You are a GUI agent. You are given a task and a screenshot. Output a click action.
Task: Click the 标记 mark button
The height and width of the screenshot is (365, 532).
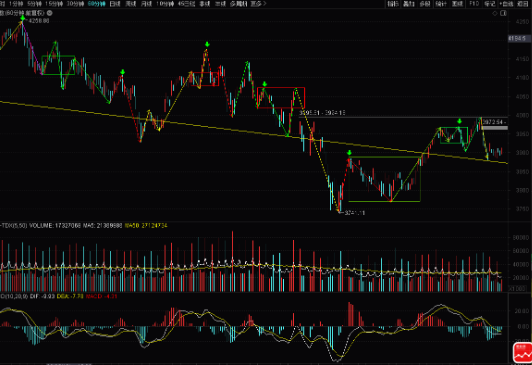490,4
